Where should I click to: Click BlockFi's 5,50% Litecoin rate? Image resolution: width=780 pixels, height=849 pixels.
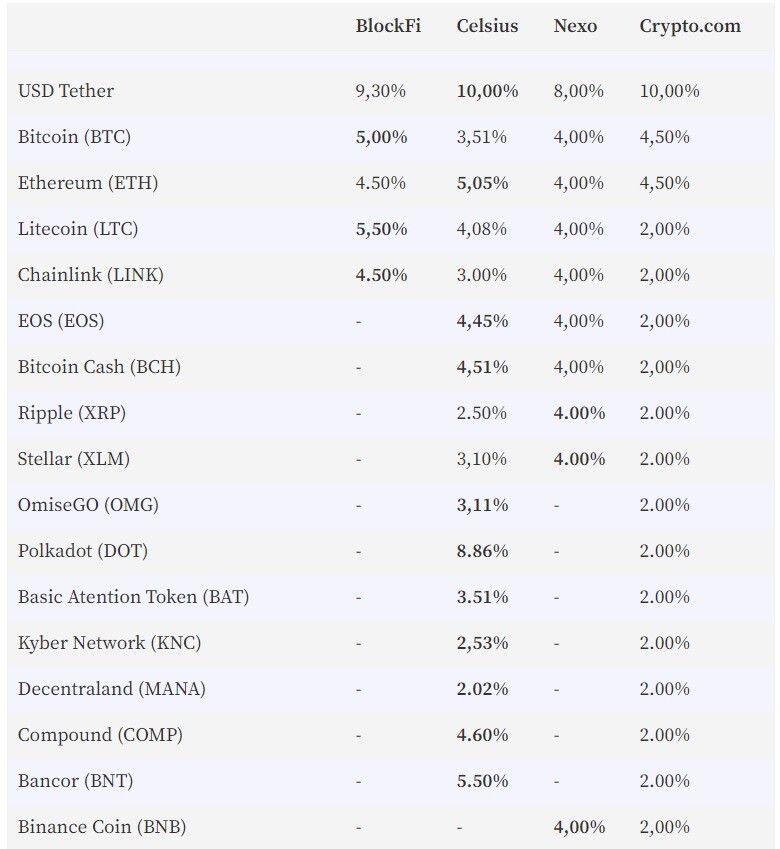[x=381, y=229]
